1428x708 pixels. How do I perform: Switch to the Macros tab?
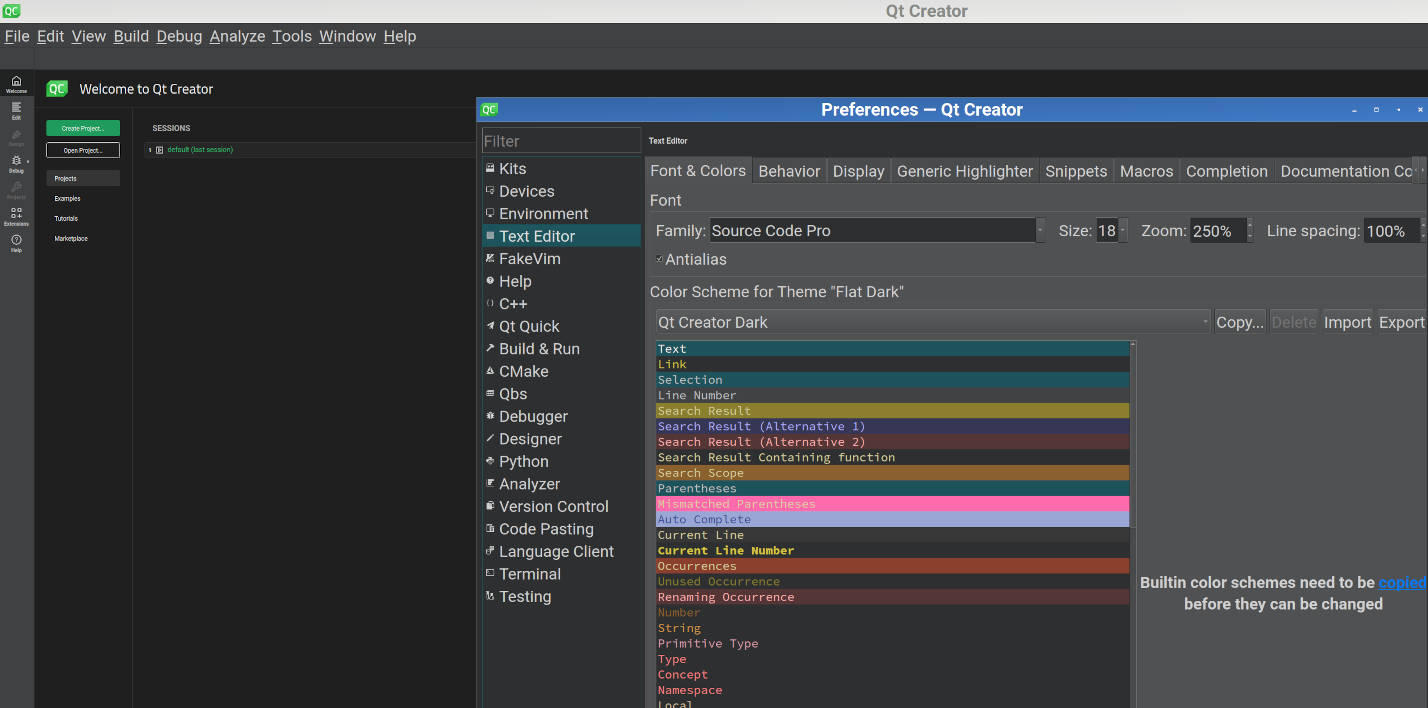(x=1146, y=171)
